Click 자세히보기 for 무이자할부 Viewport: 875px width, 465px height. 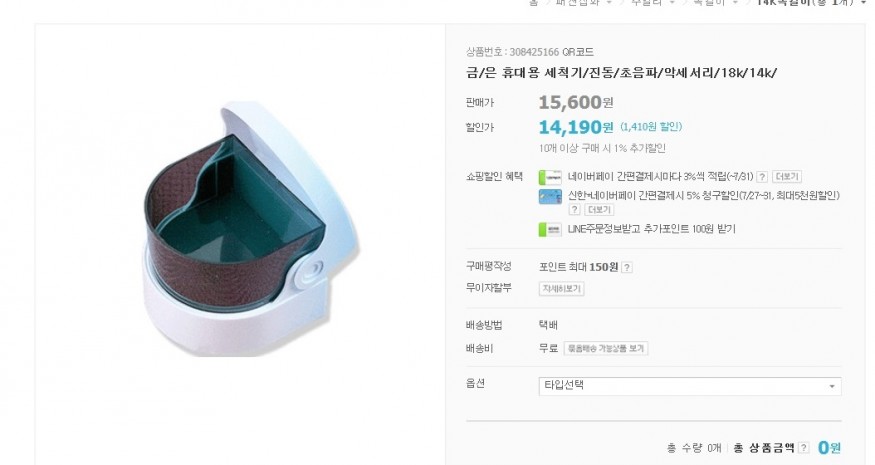click(x=561, y=289)
